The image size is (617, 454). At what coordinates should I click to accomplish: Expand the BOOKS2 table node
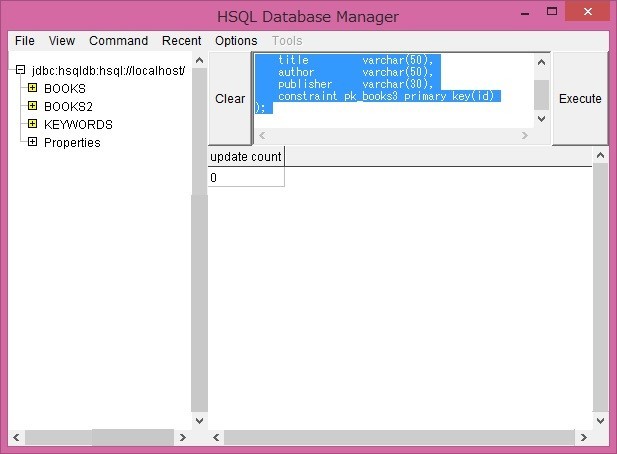click(33, 106)
